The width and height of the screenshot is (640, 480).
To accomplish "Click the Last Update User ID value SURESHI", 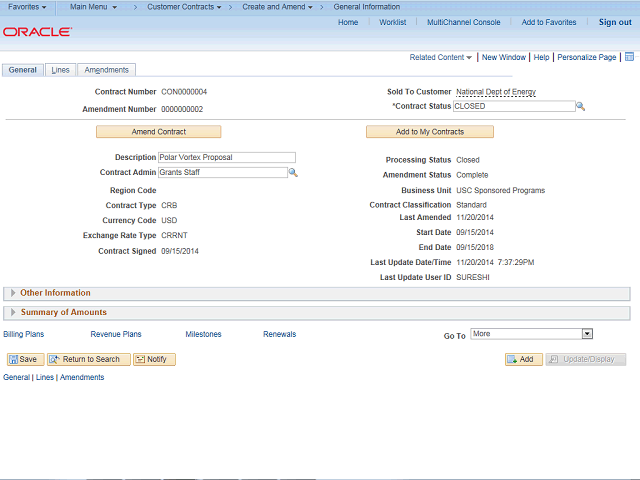I will [x=473, y=278].
